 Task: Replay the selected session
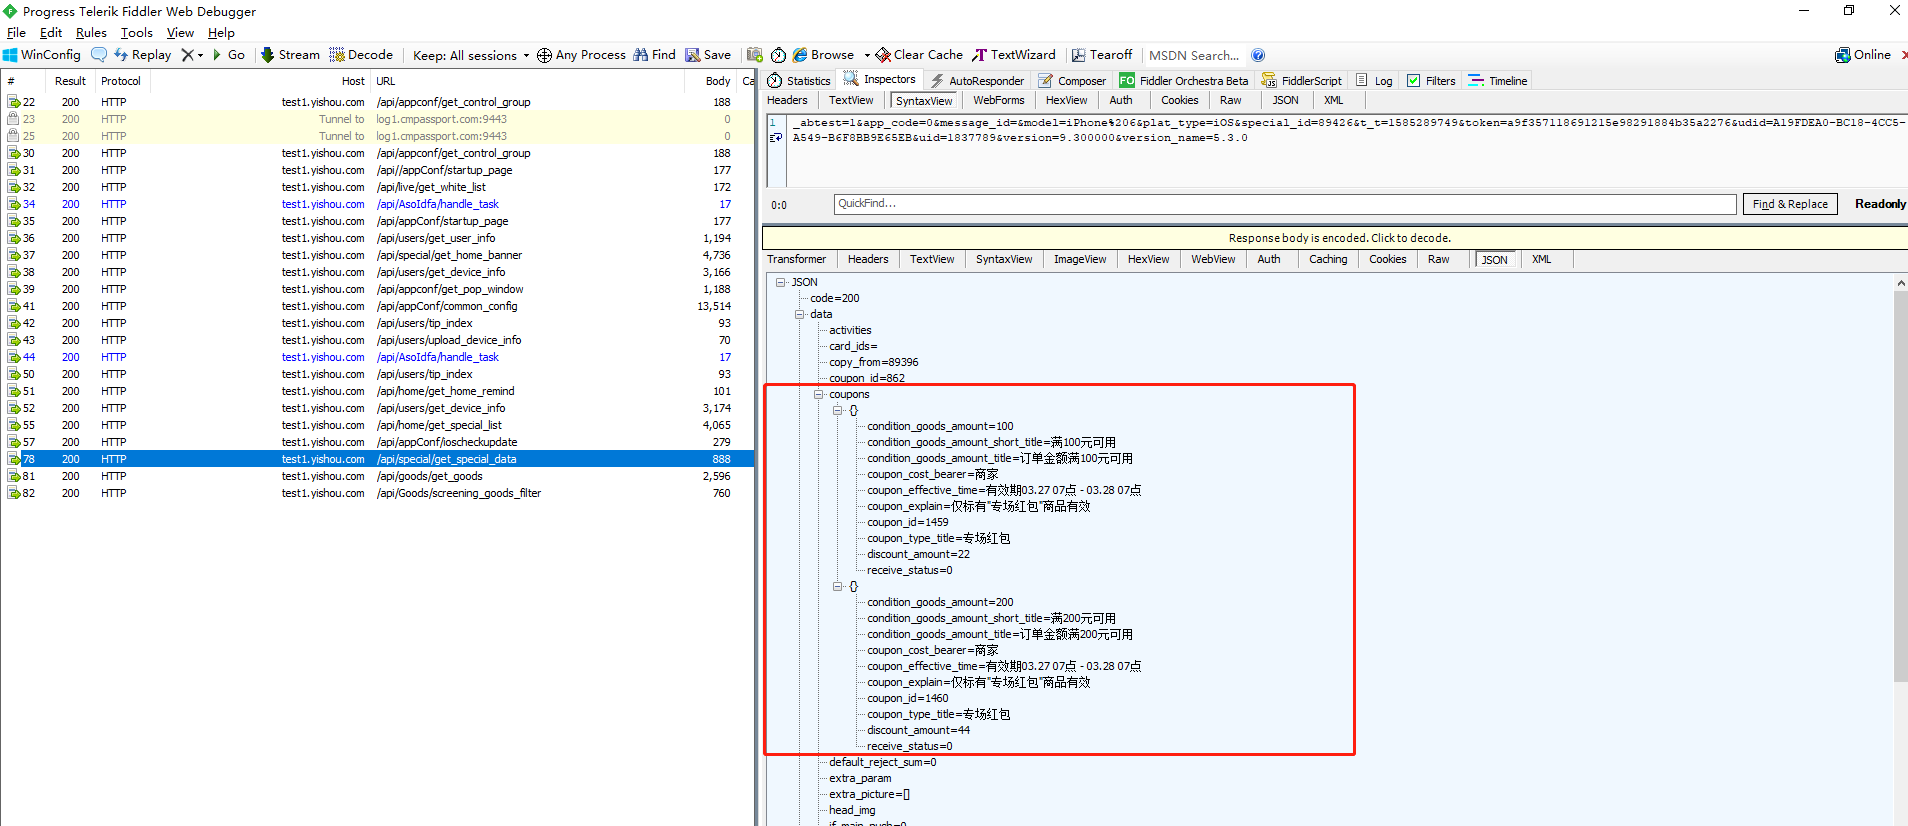(143, 55)
